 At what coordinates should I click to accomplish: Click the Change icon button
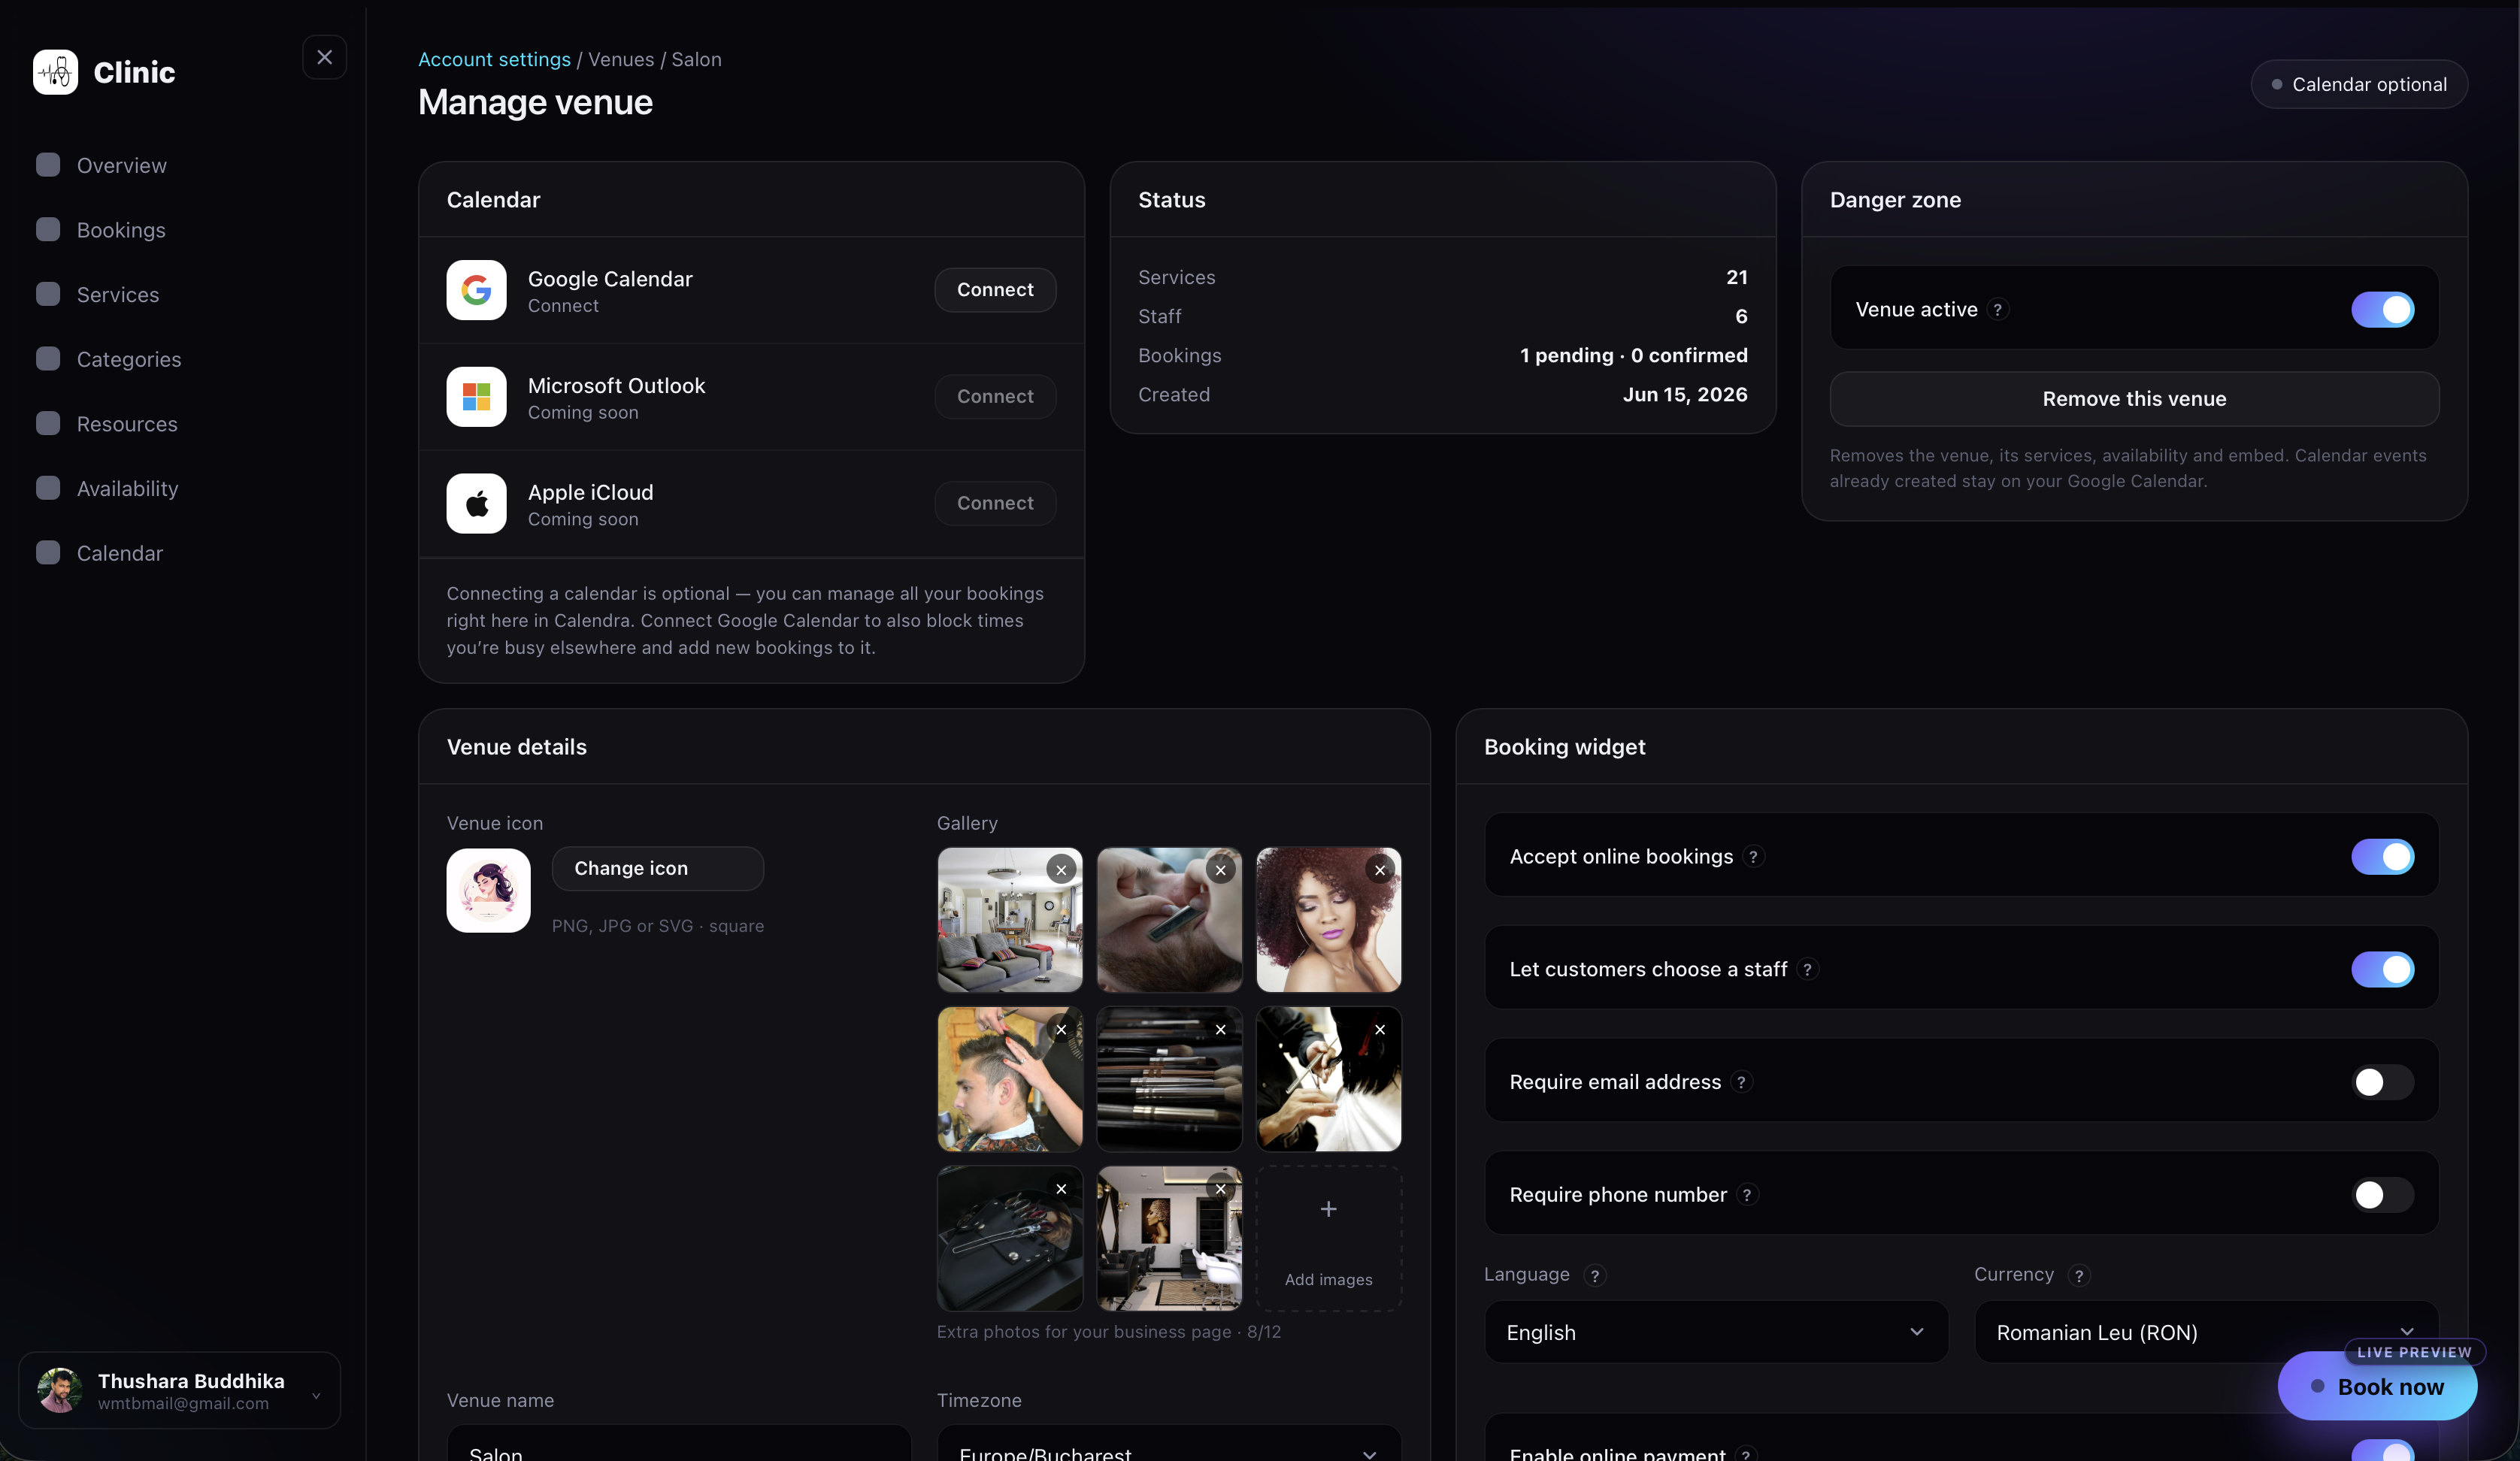pyautogui.click(x=657, y=868)
